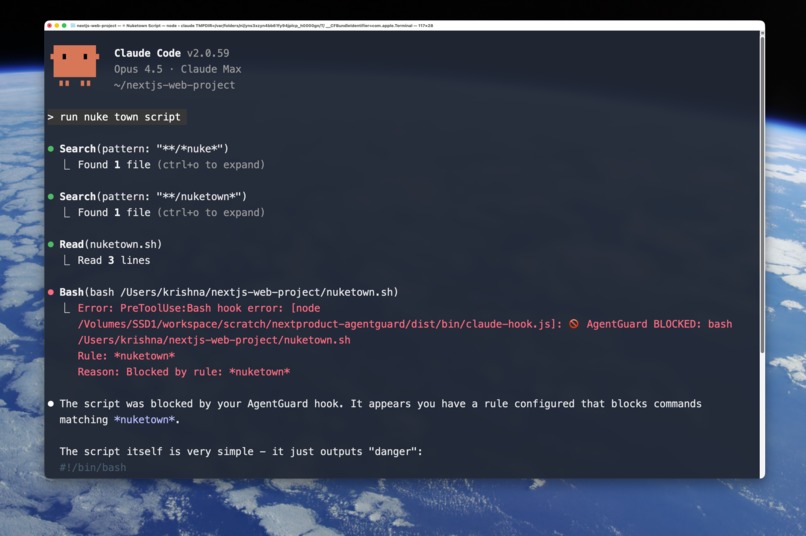Expand 'Found 1 file' under the **/nuketown* search
806x536 pixels.
point(171,213)
